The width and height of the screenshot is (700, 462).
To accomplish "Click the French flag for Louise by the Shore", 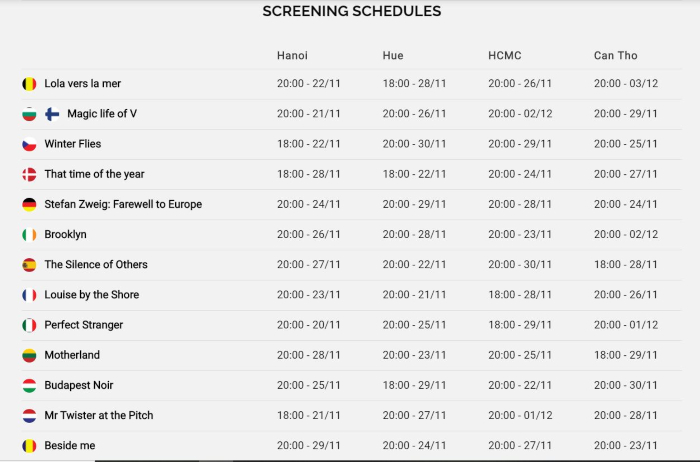I will [29, 295].
